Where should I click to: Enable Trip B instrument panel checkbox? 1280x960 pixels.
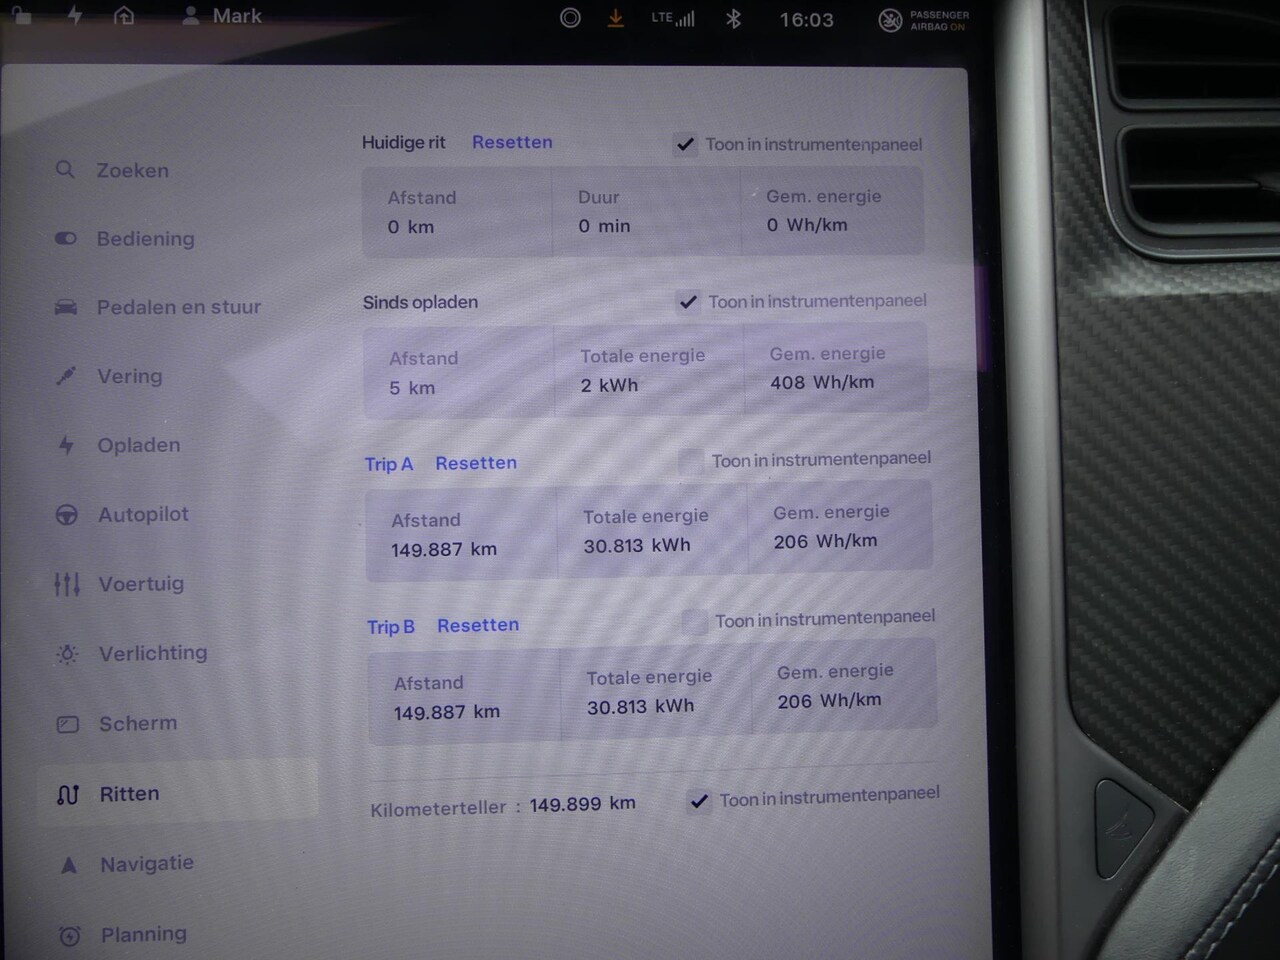pos(694,622)
